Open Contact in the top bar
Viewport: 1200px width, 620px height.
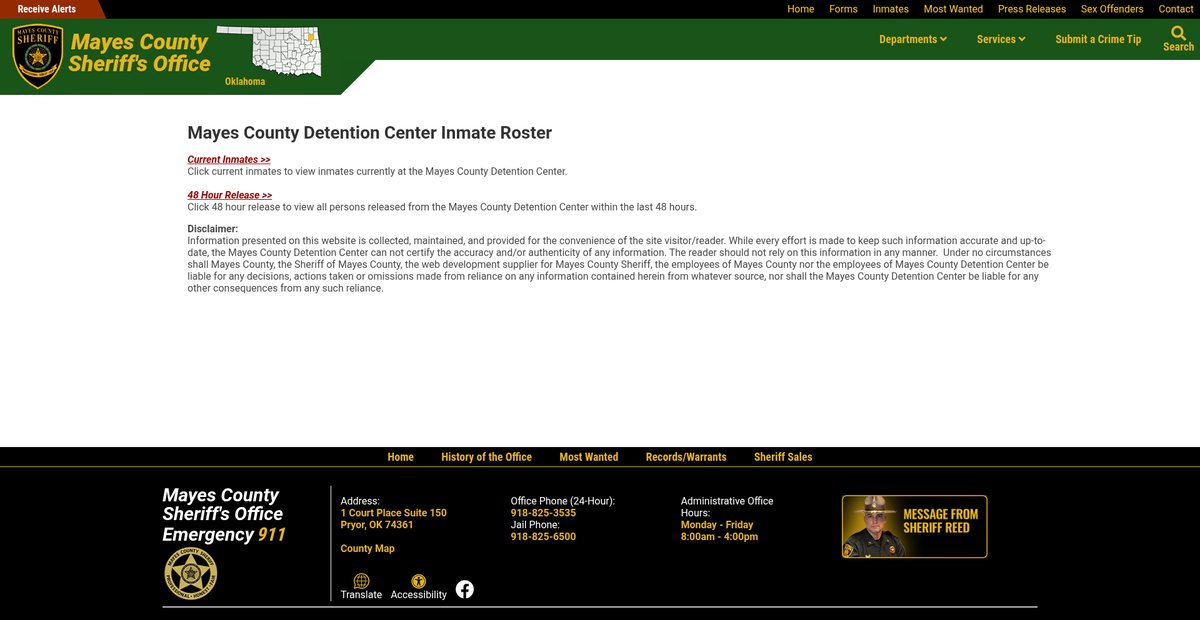point(1176,9)
